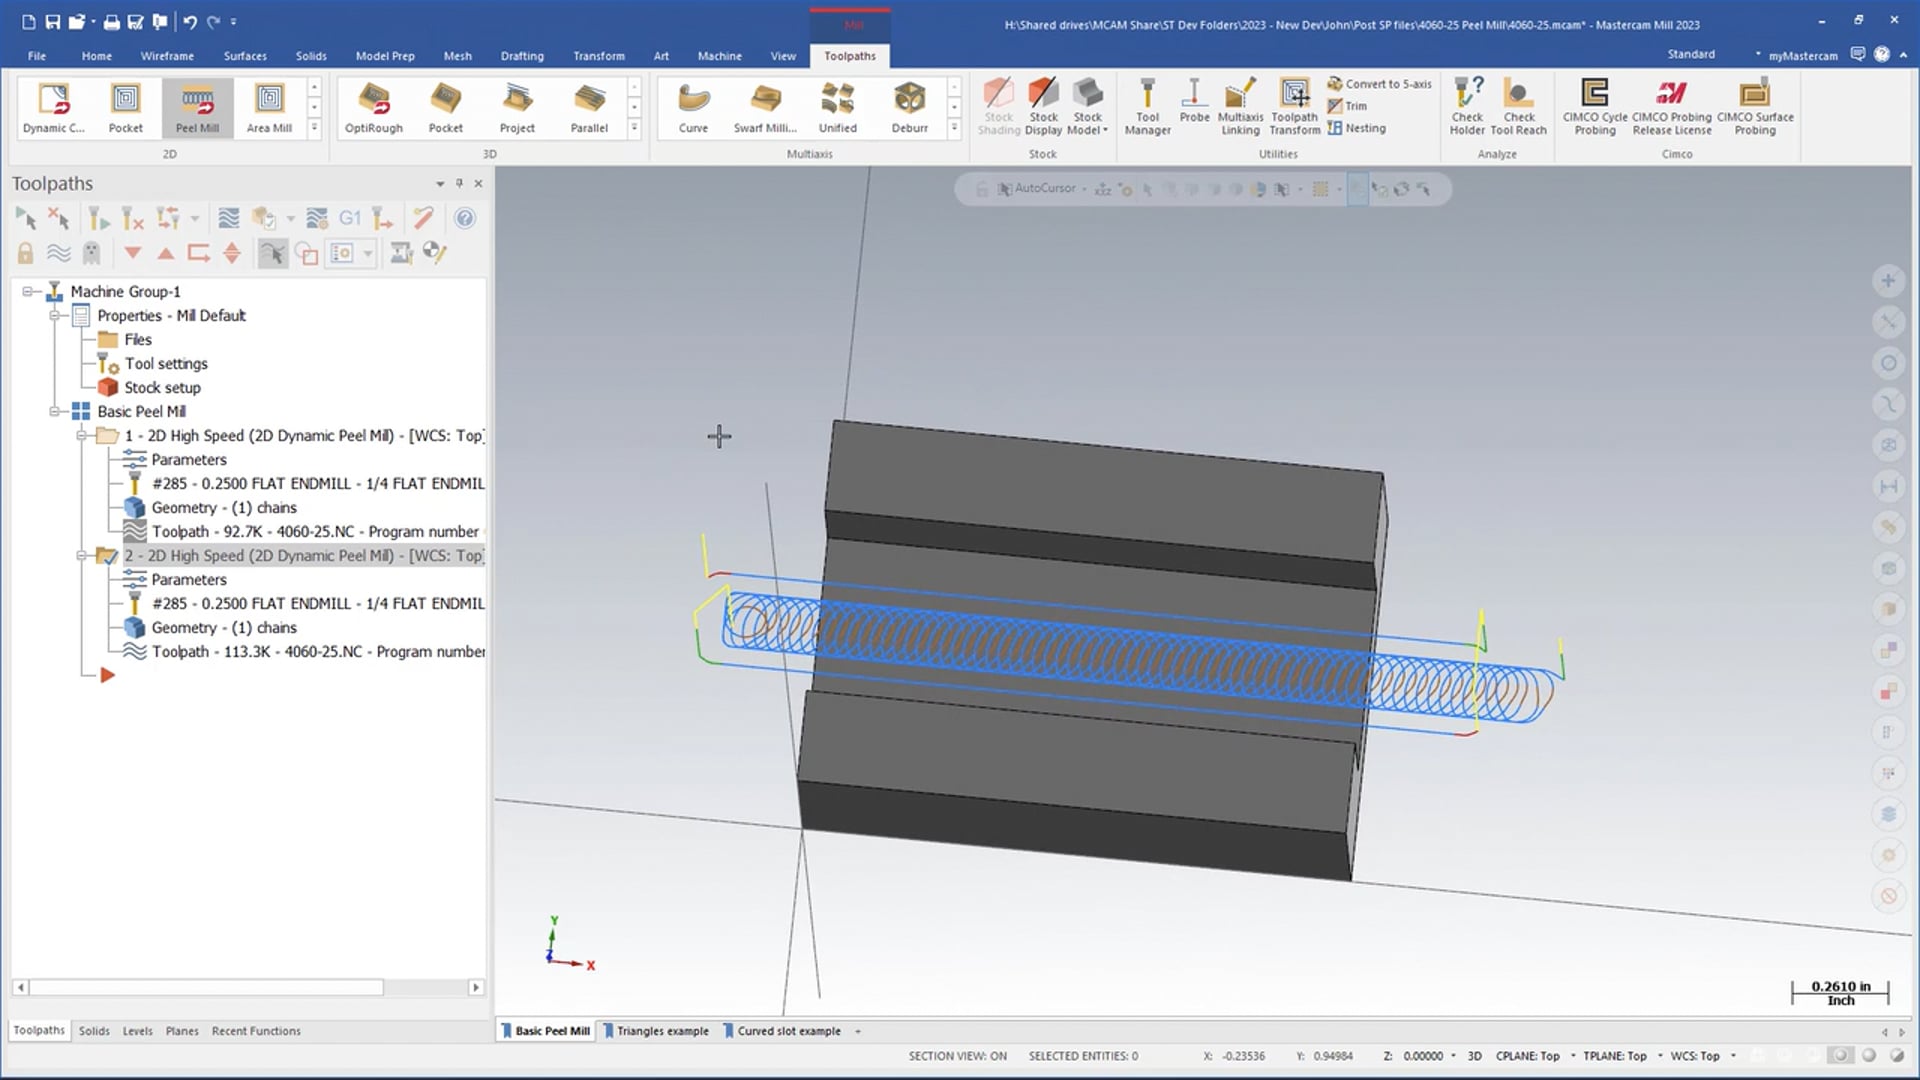Select the Parallel 3D toolpath
The width and height of the screenshot is (1920, 1080).
tap(589, 107)
